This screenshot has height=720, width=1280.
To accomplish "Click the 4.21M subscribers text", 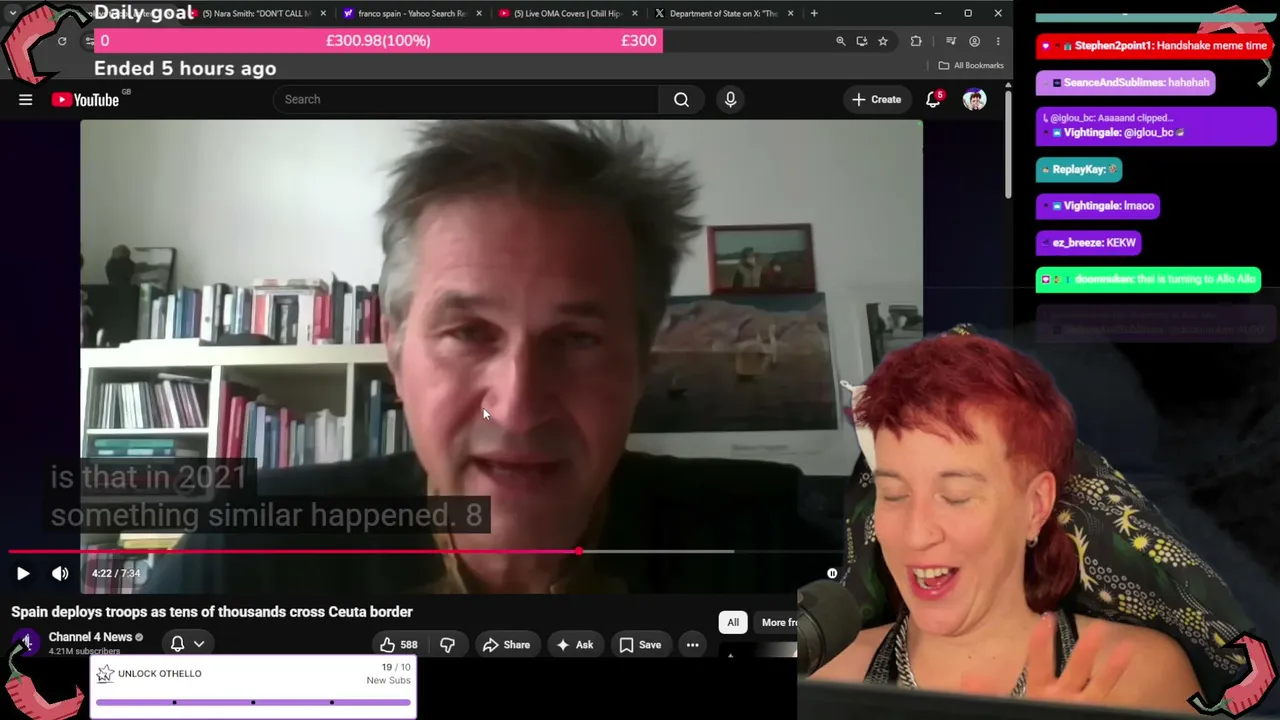I will tap(84, 651).
